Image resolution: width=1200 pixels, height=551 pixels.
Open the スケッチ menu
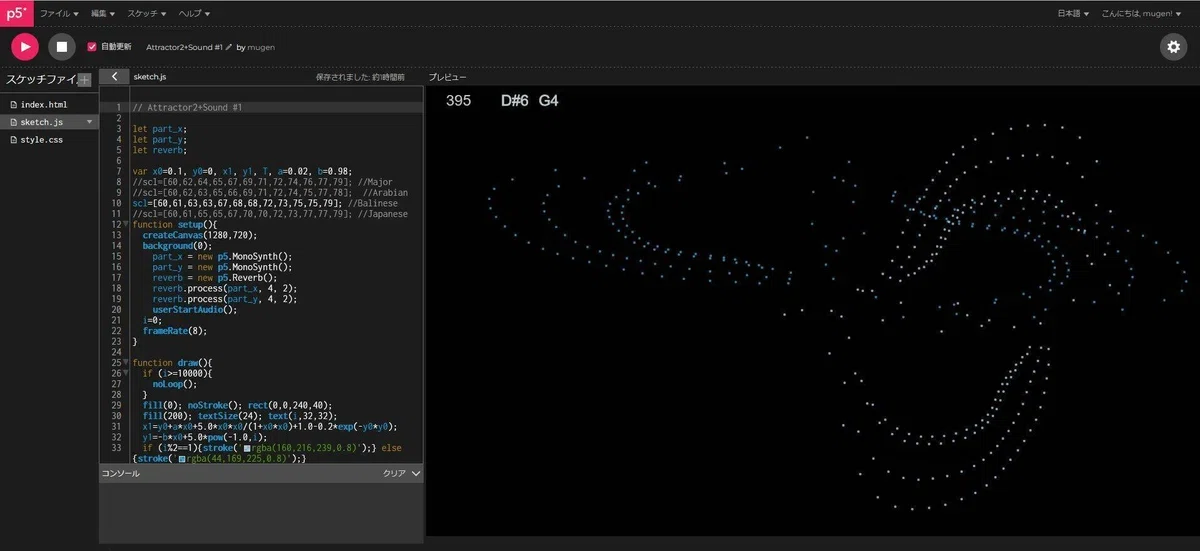tap(146, 14)
